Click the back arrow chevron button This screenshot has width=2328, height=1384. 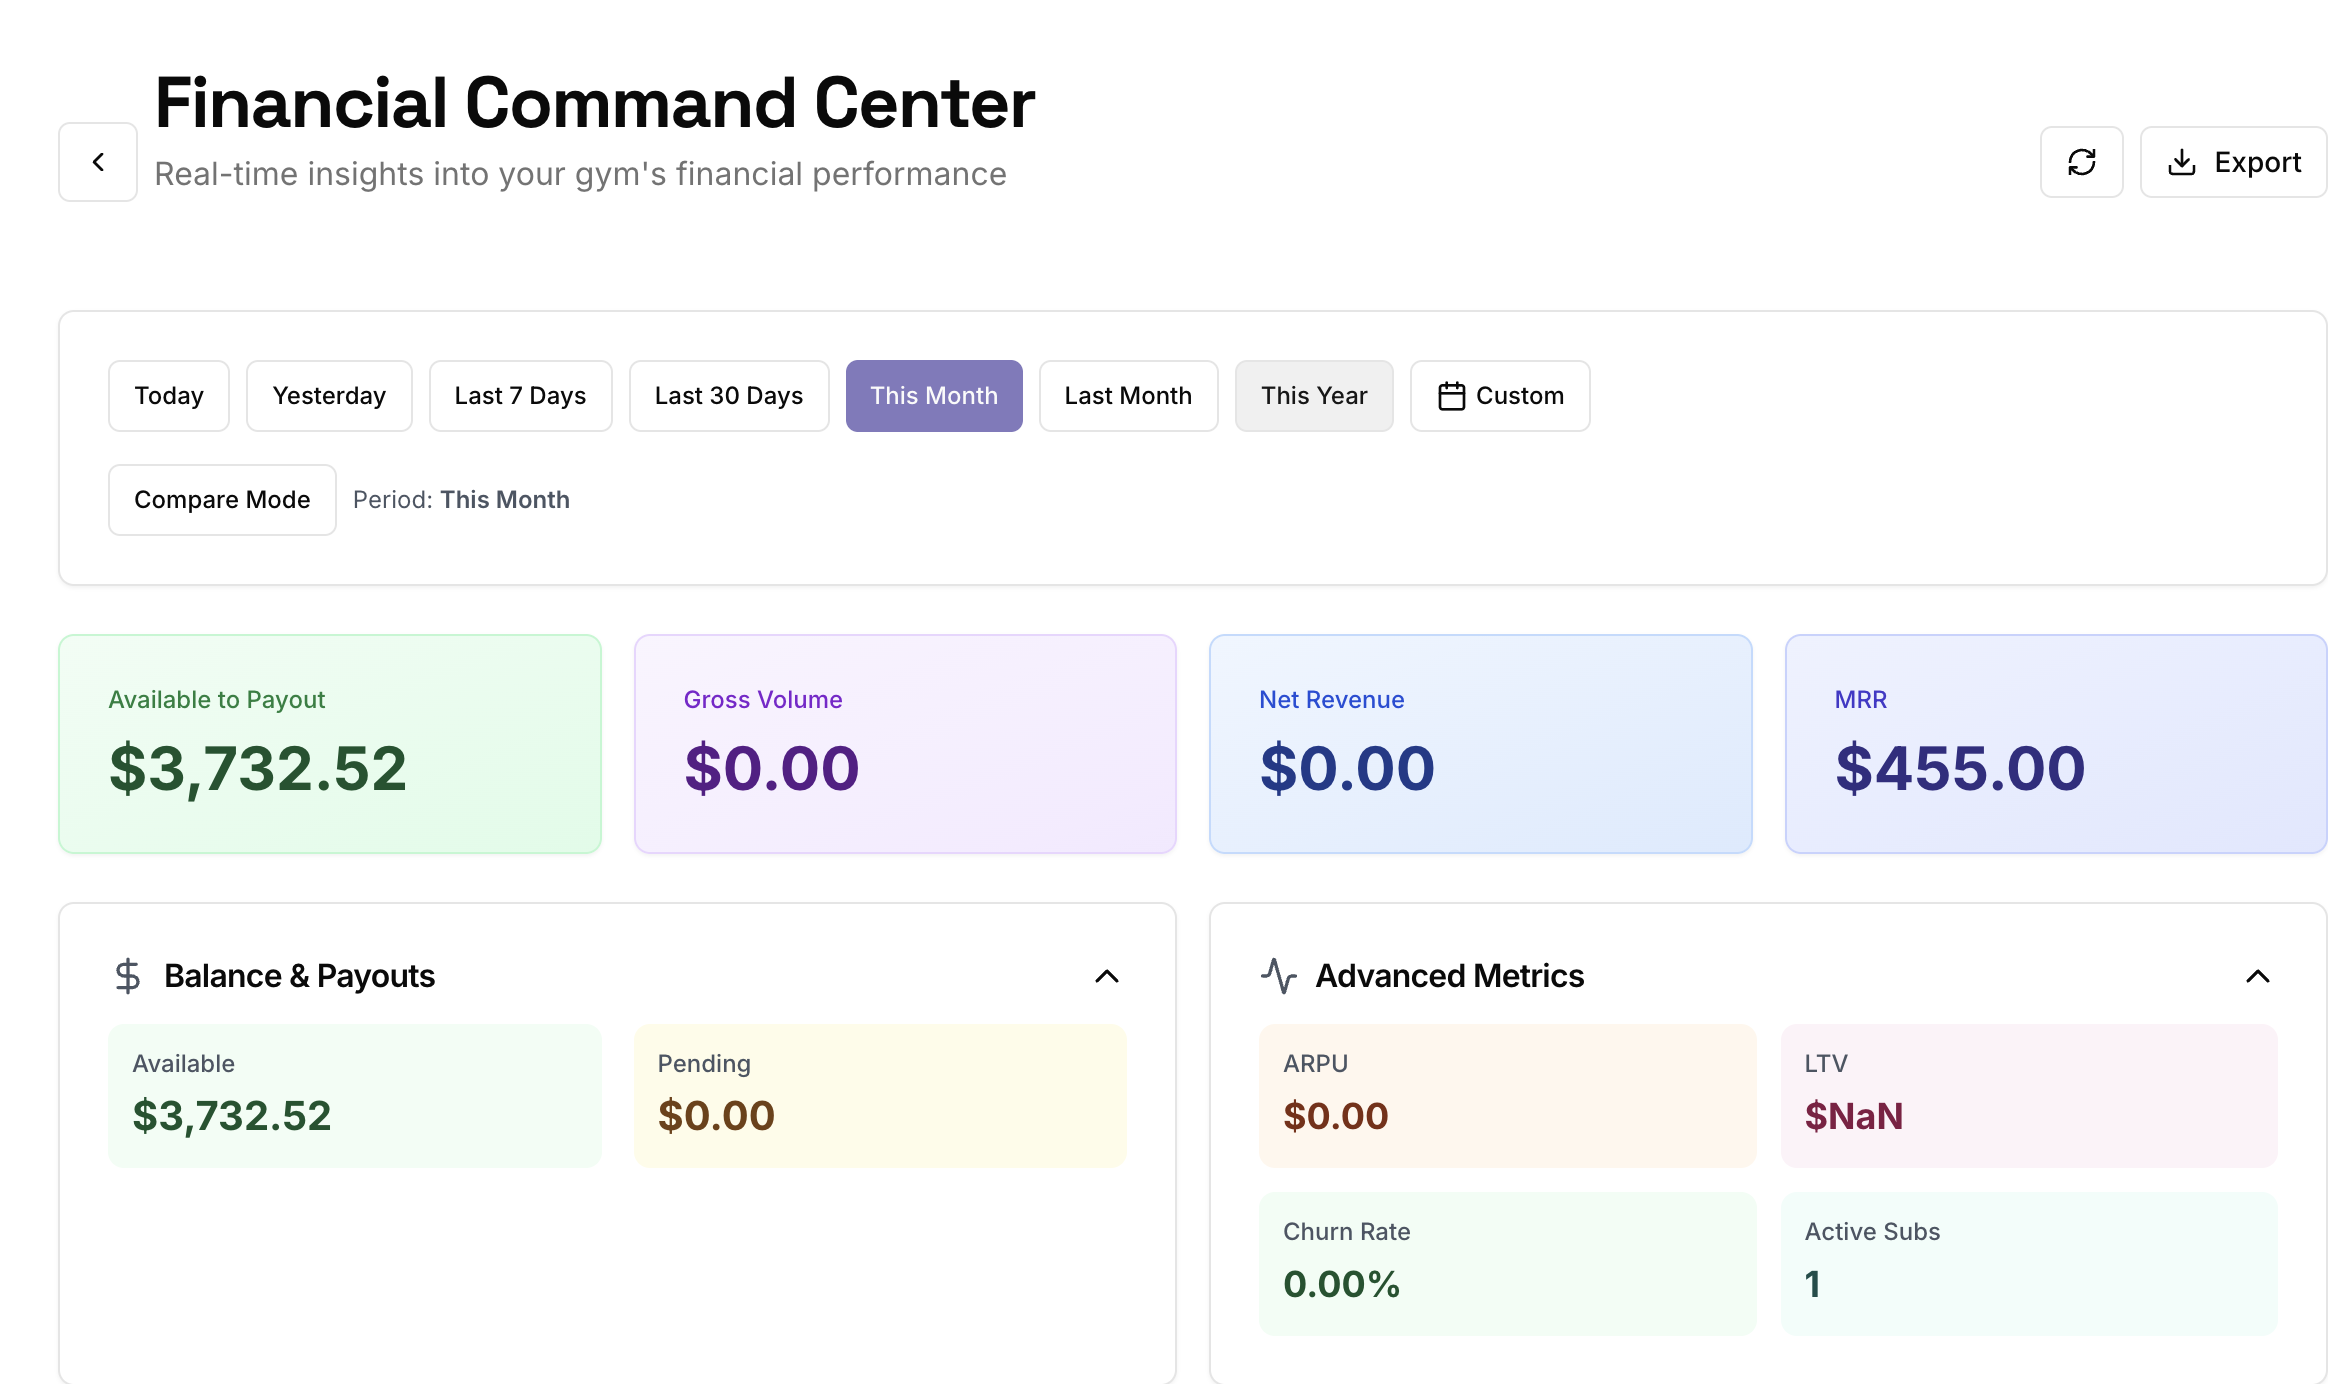pos(98,162)
